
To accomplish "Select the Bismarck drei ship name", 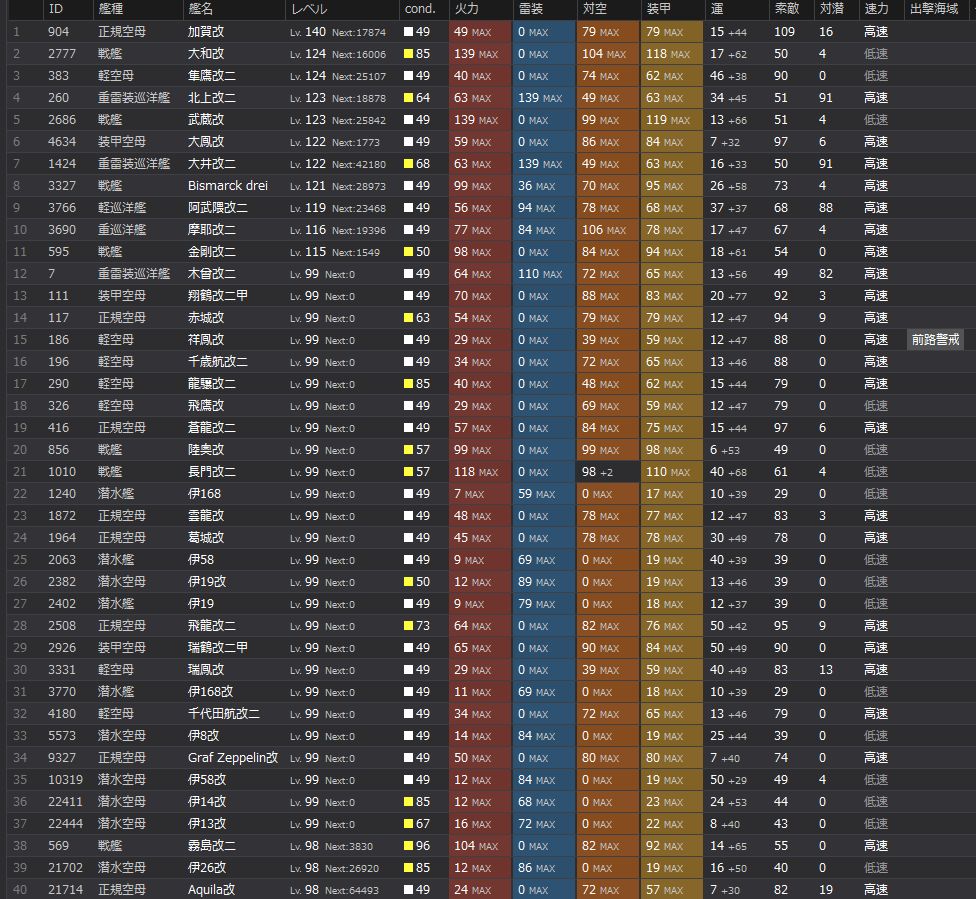I will (228, 186).
